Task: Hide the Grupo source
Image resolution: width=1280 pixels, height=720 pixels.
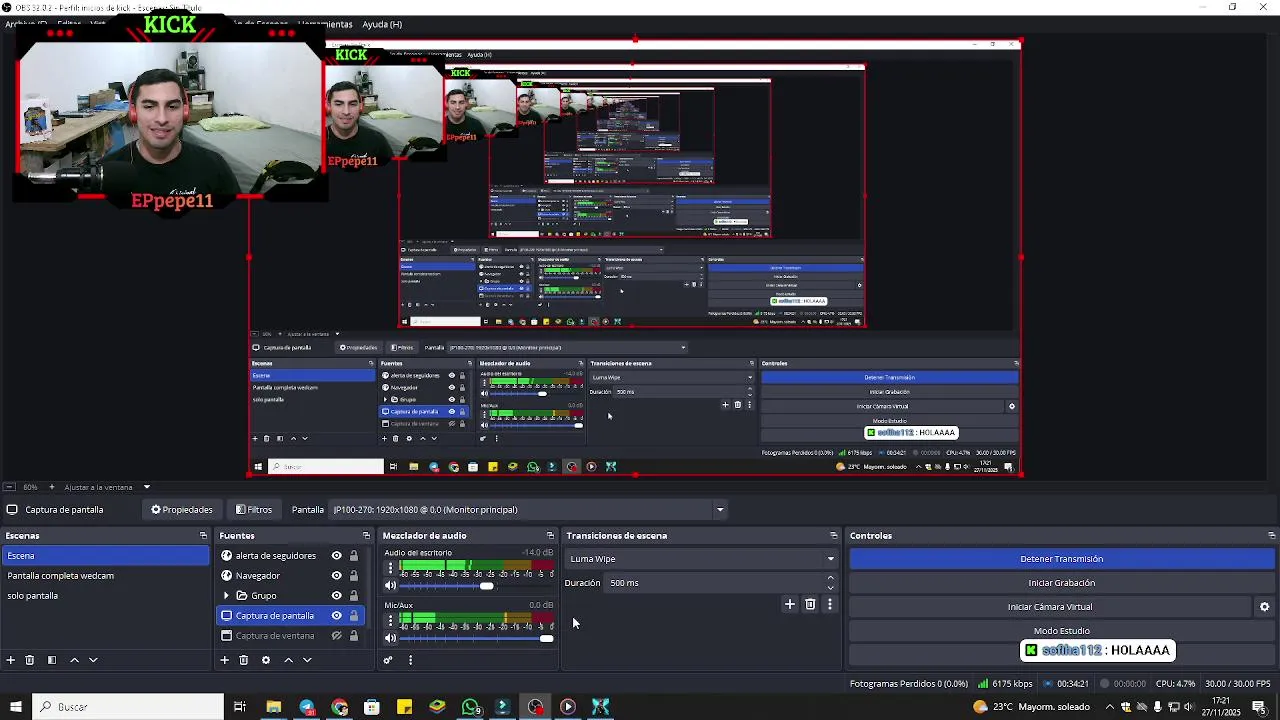Action: point(337,596)
